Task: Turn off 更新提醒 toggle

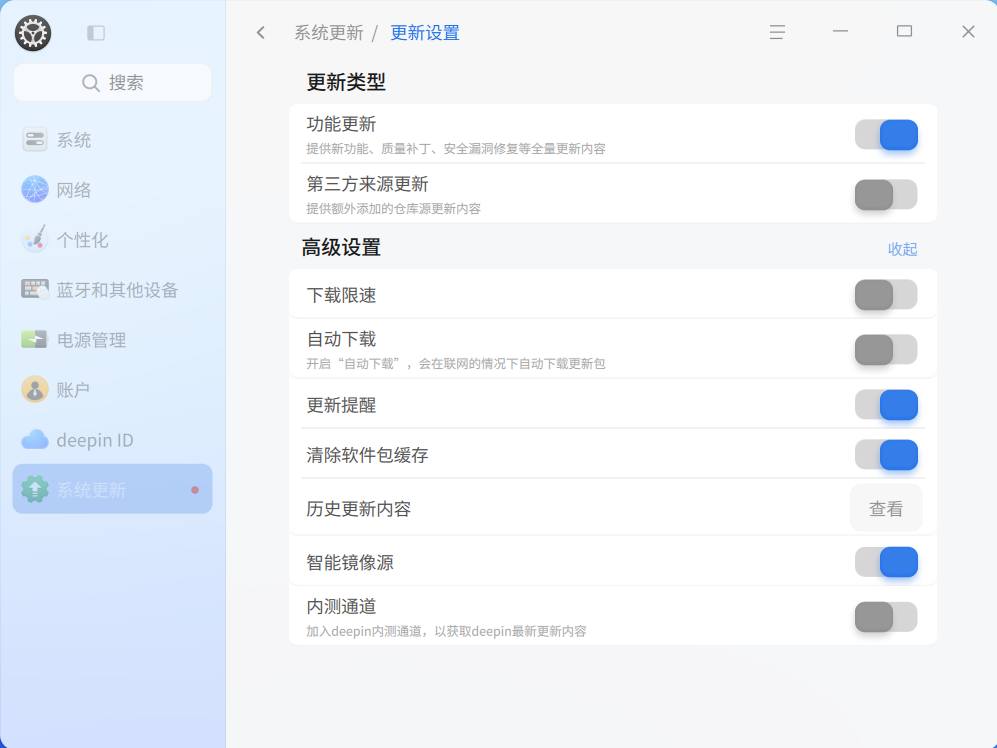Action: (886, 405)
